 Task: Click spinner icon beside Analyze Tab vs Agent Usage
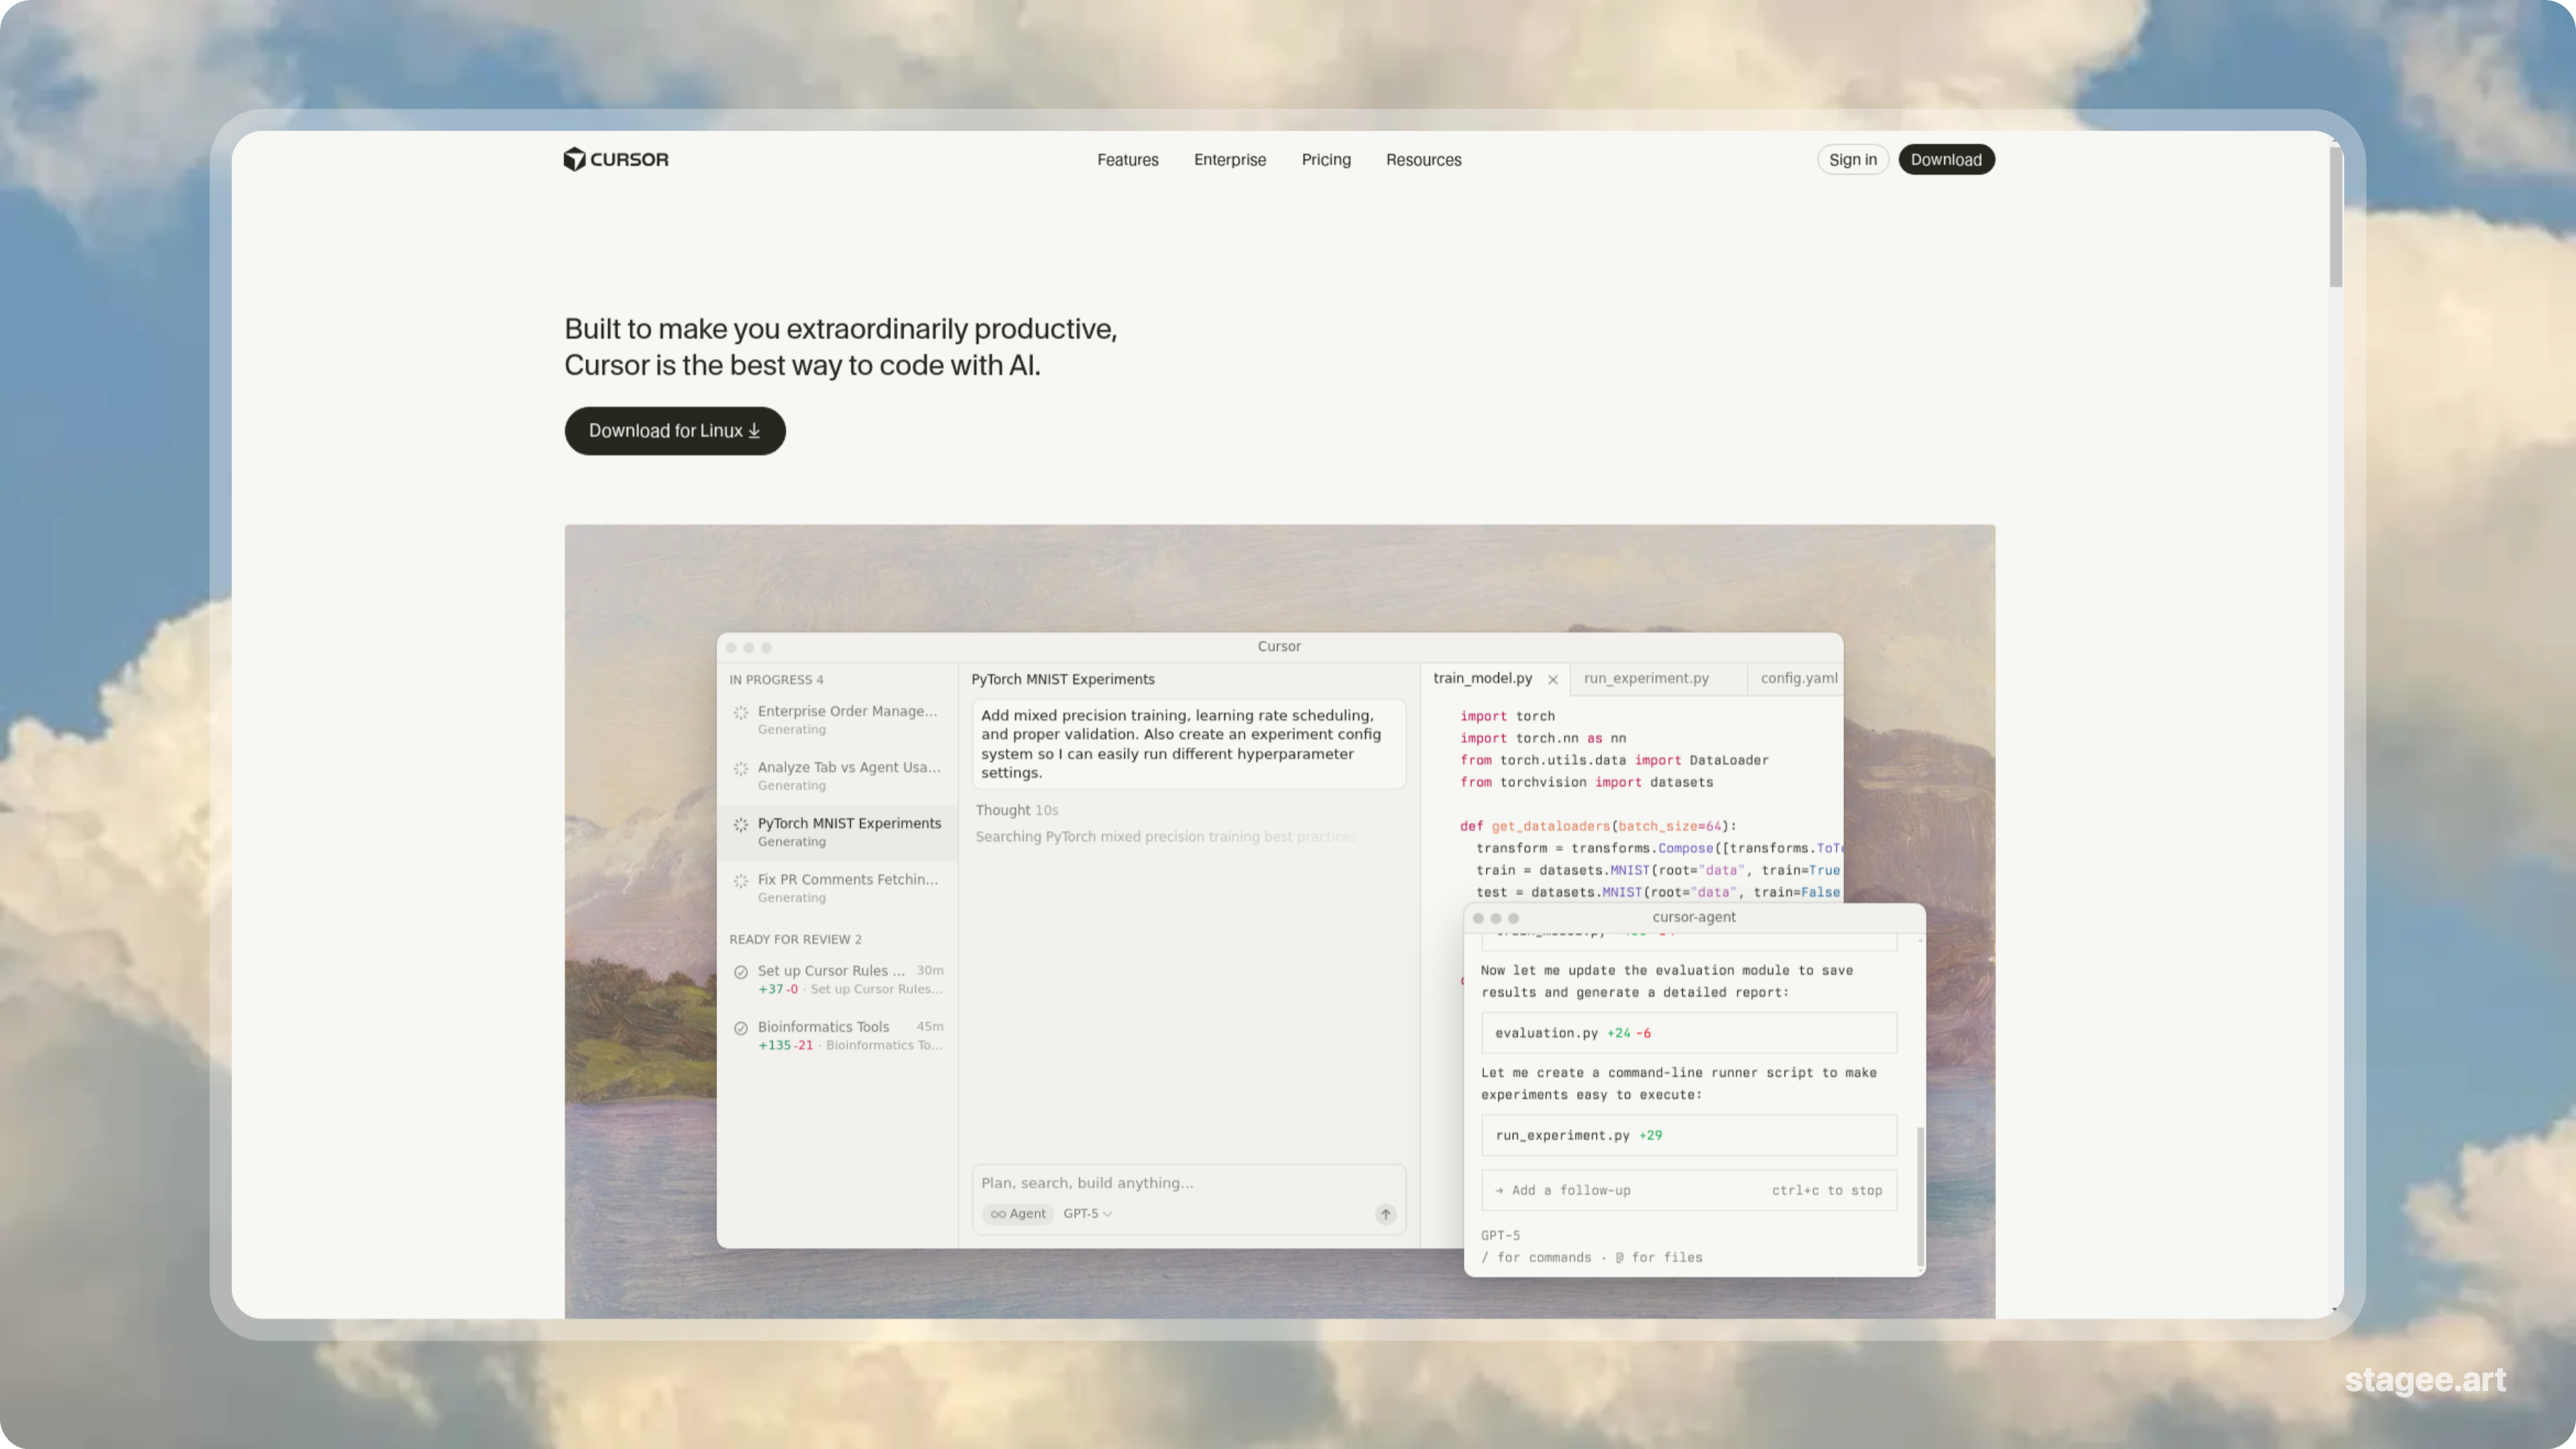(x=741, y=769)
